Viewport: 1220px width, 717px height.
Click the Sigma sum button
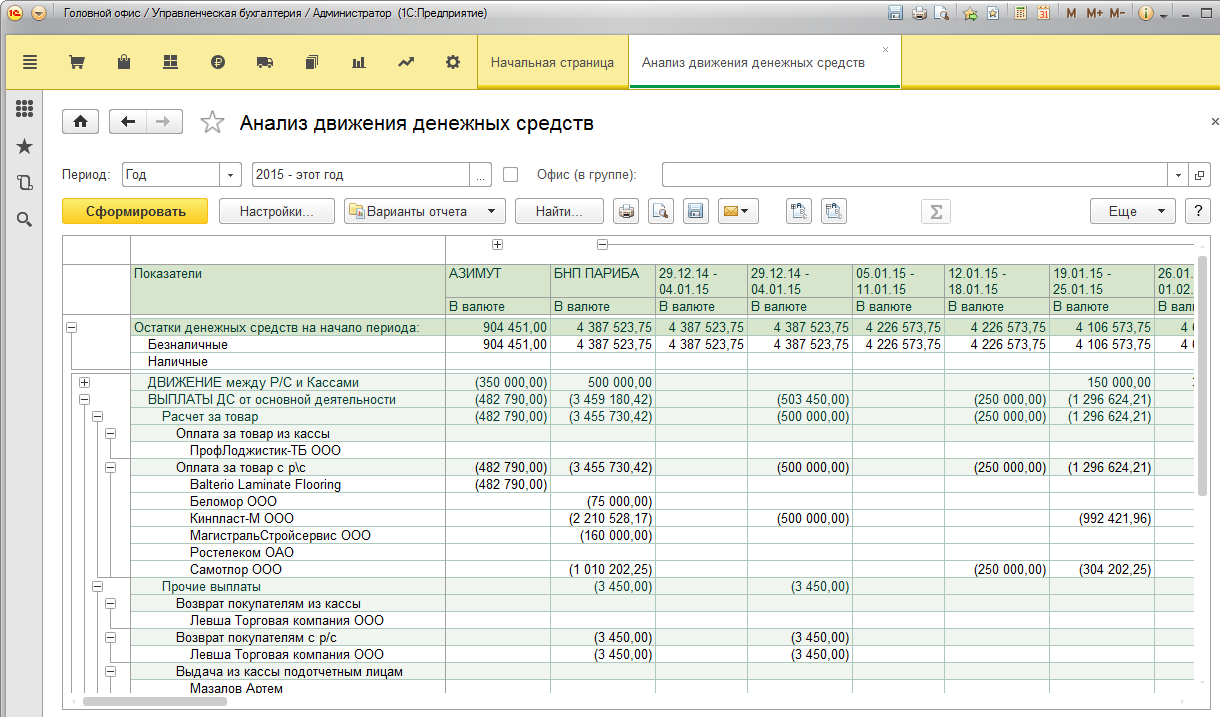pos(936,211)
